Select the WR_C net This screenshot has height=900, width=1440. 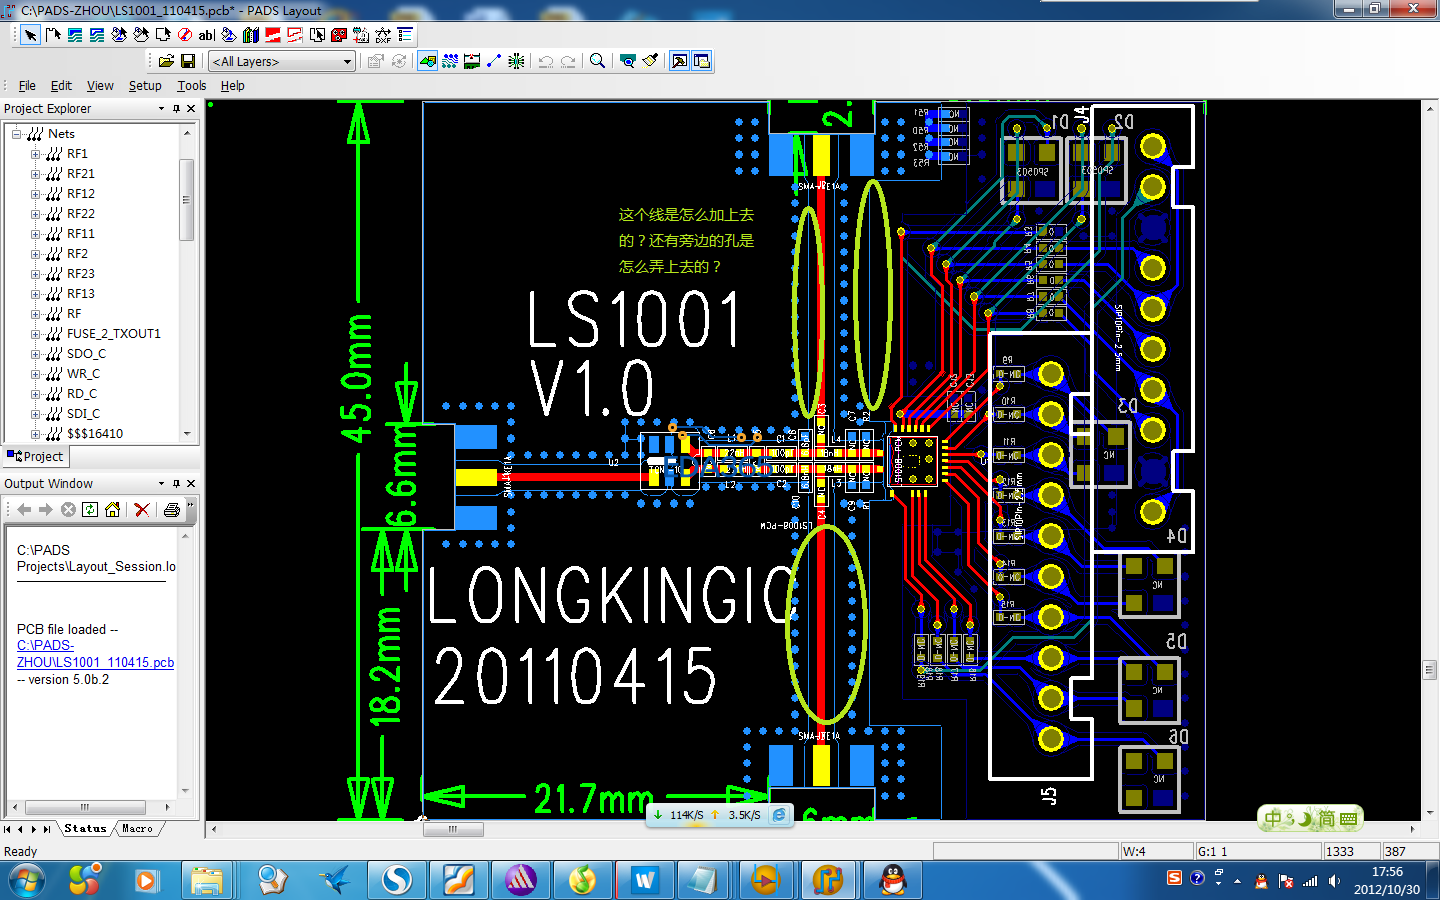click(84, 374)
